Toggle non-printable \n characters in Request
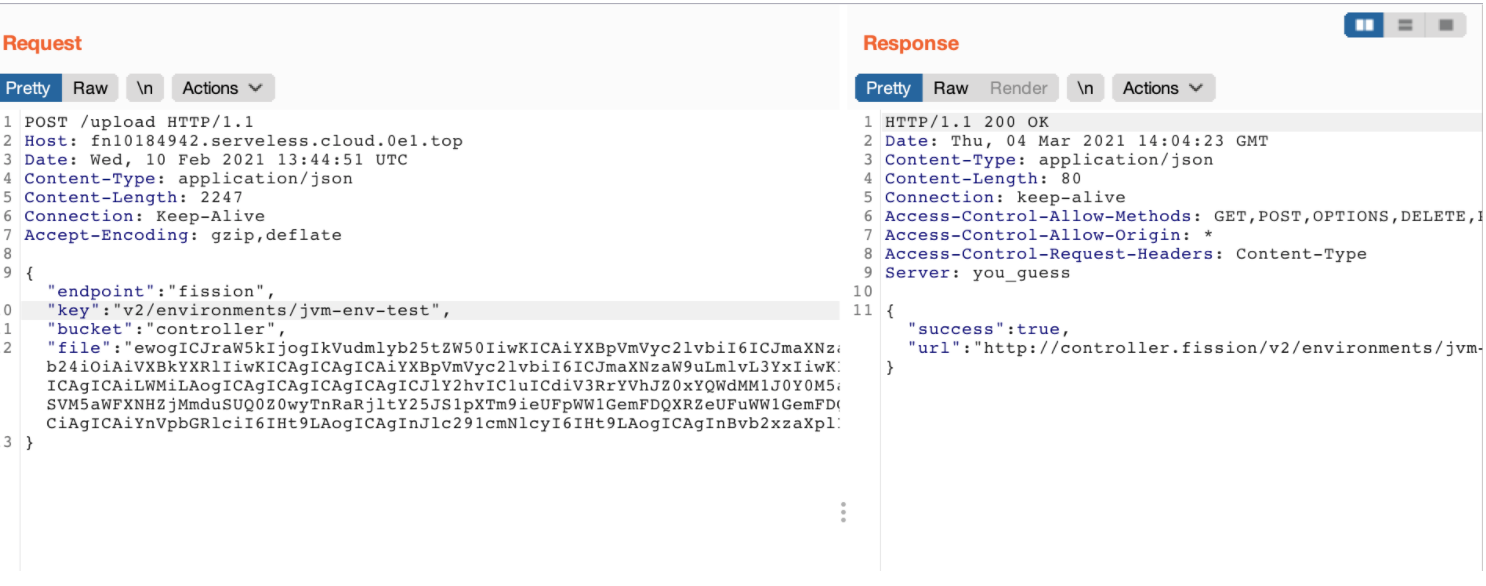This screenshot has height=586, width=1486. [145, 88]
